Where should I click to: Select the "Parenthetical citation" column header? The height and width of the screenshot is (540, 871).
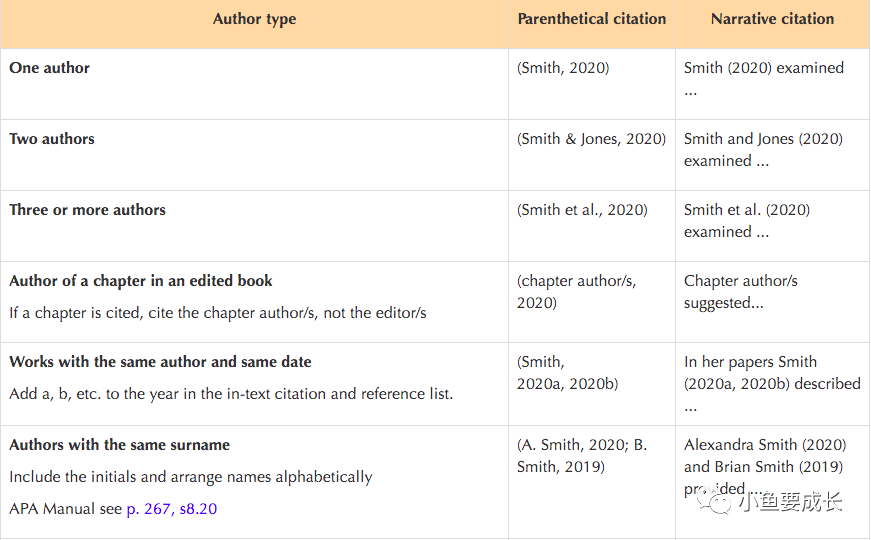591,19
